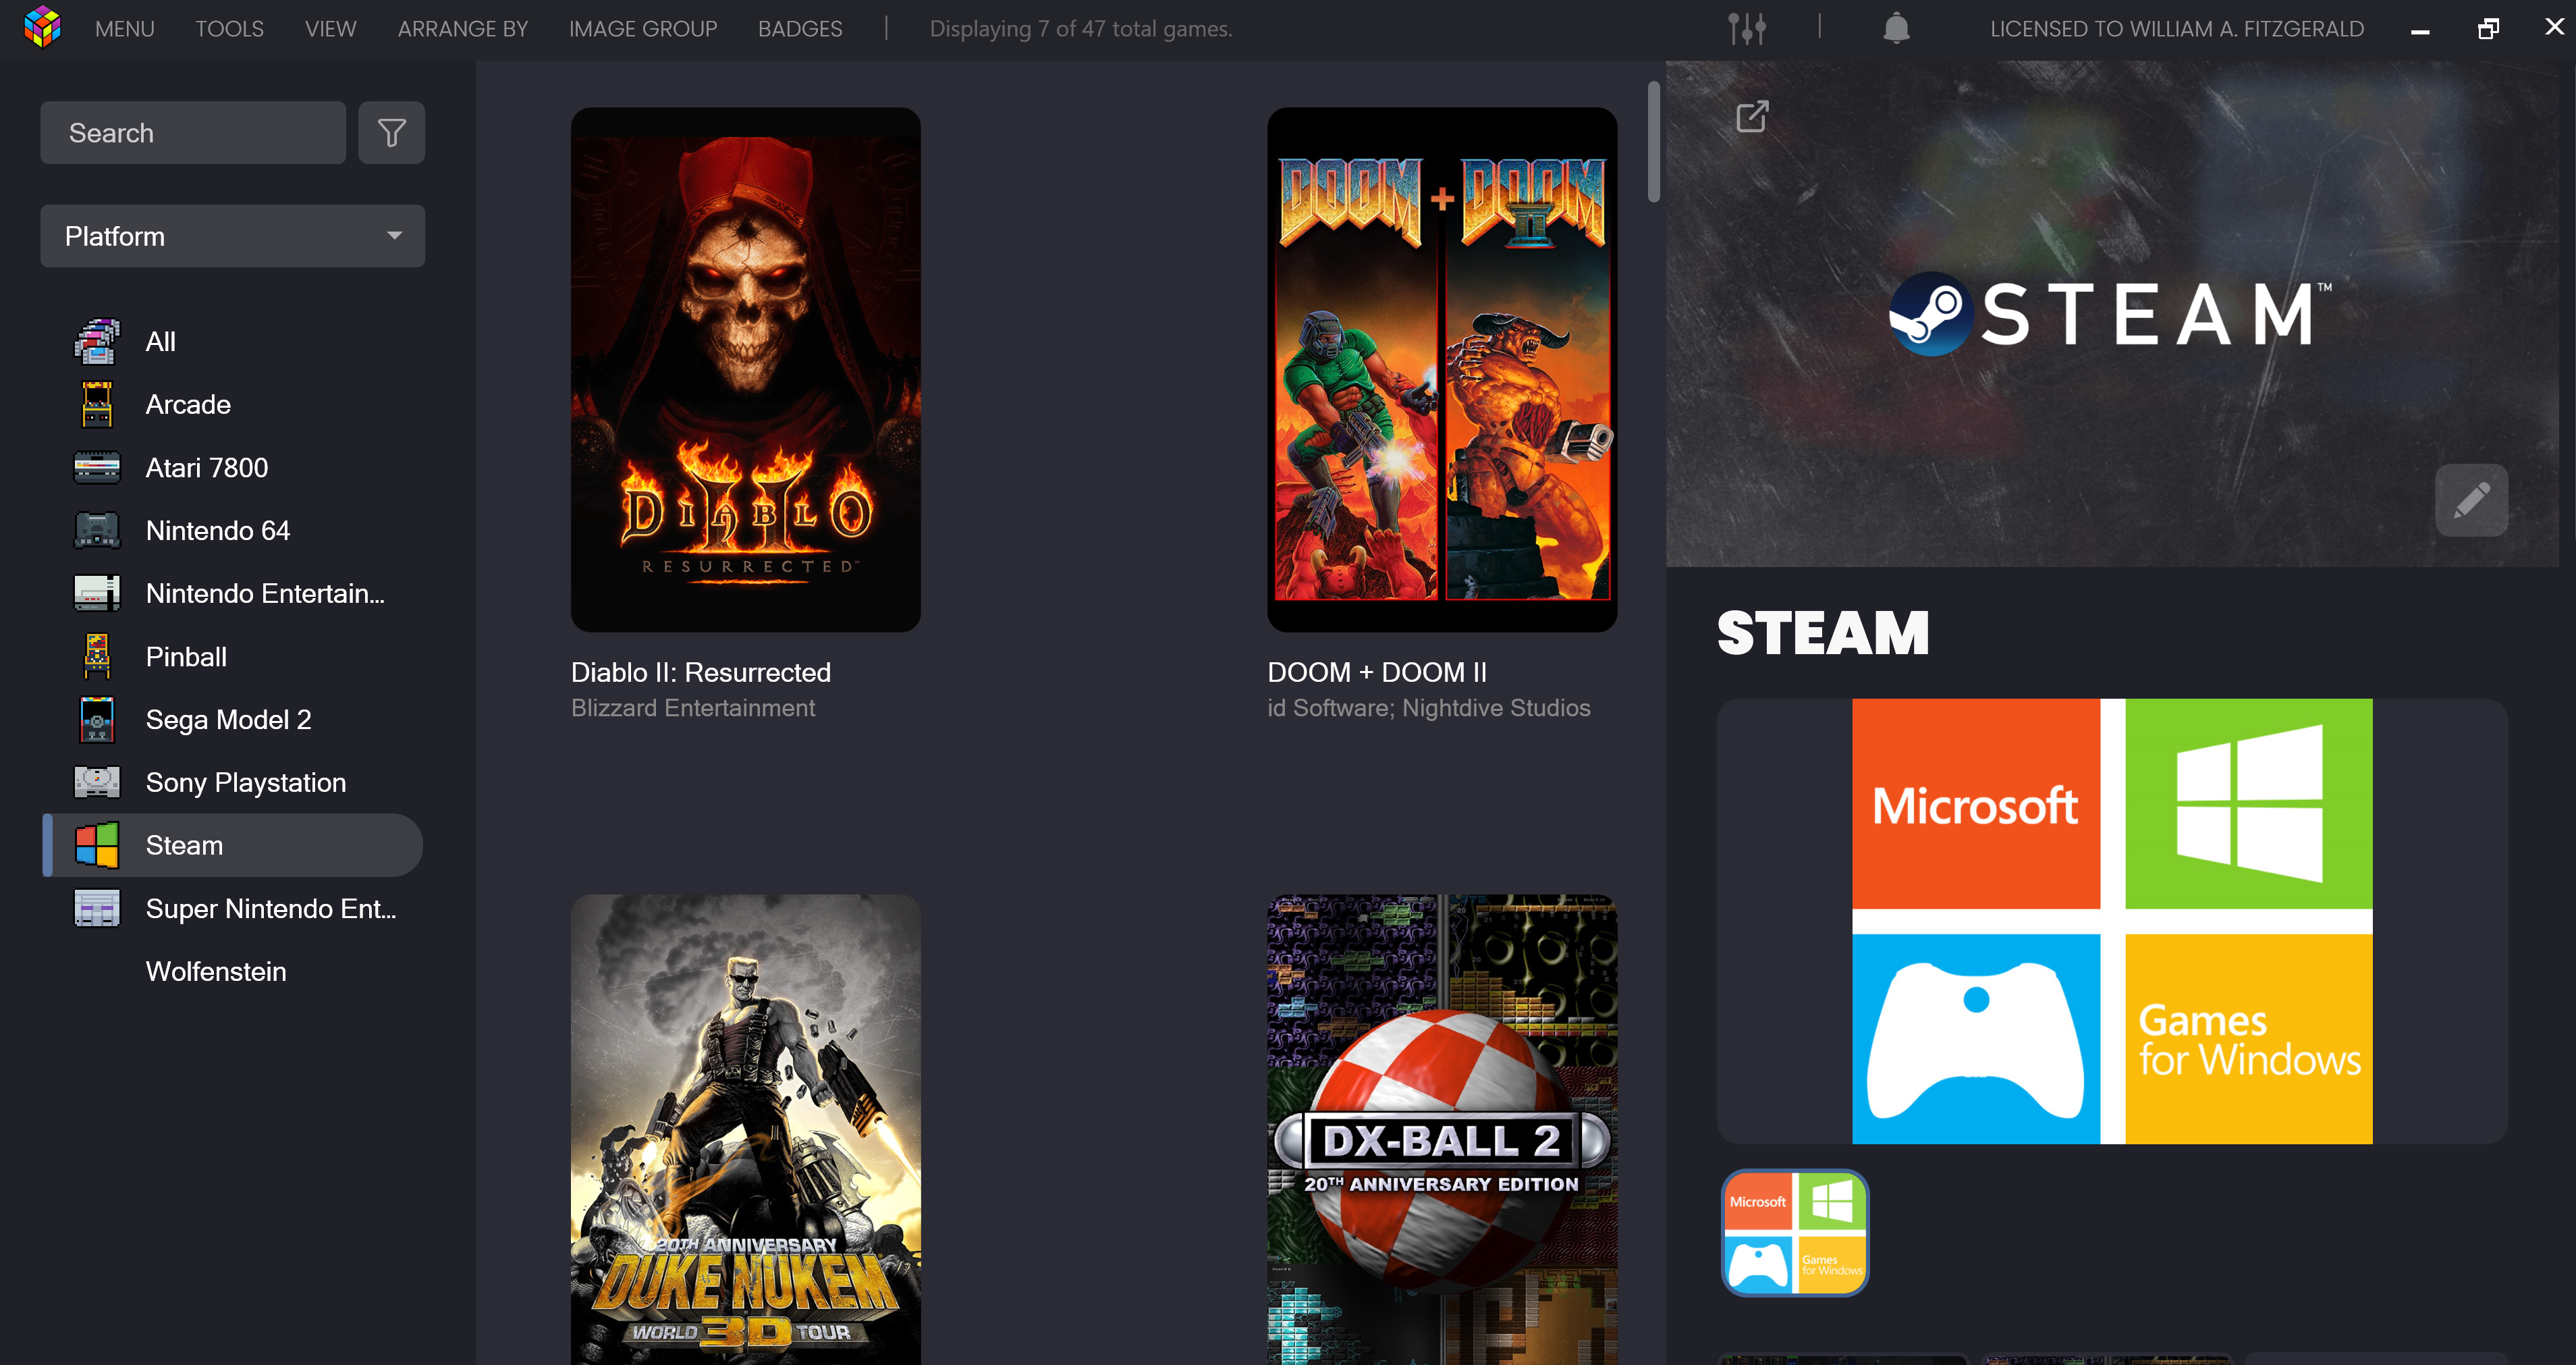Select the Arcade cabinet icon
Image resolution: width=2576 pixels, height=1365 pixels.
[97, 404]
